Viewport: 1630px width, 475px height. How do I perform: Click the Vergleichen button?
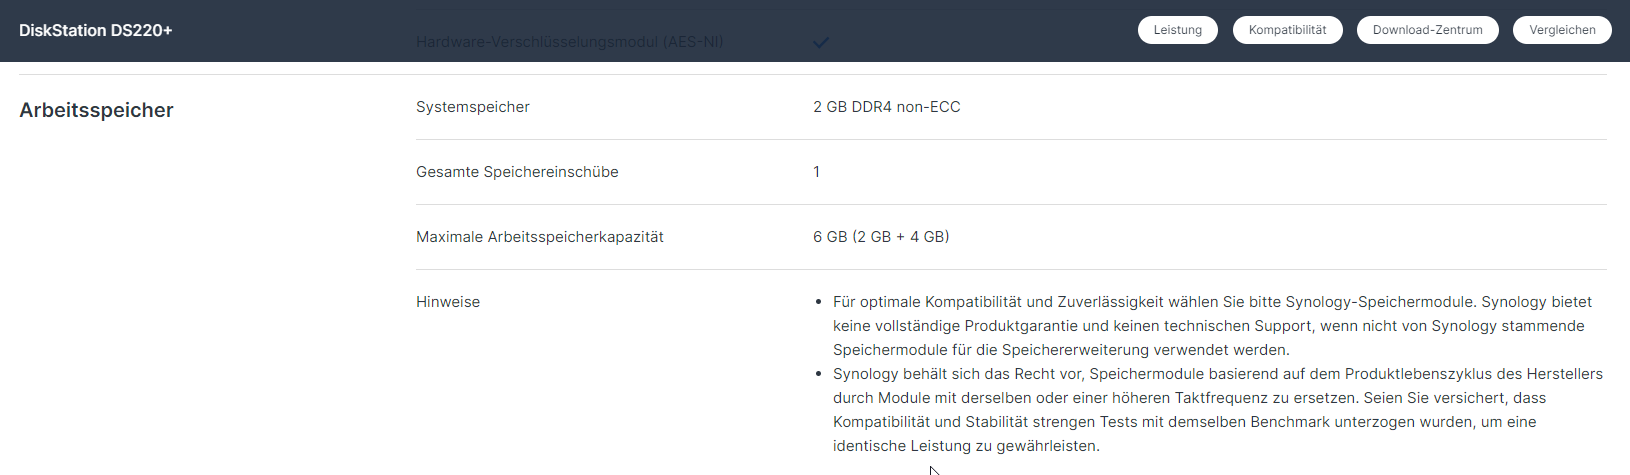pyautogui.click(x=1562, y=30)
